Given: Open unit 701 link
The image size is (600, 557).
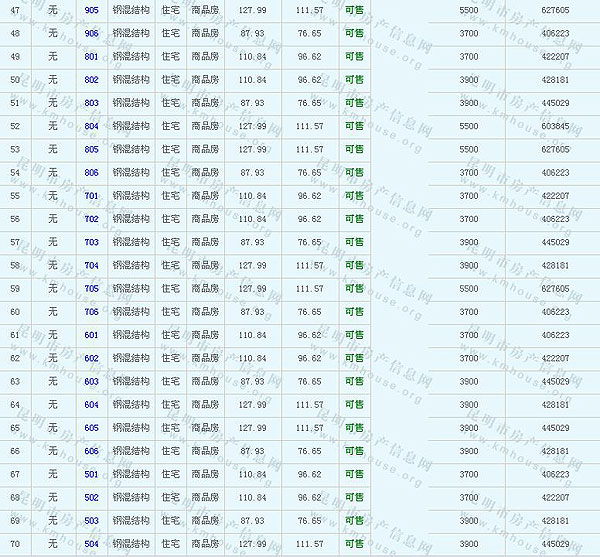Looking at the screenshot, I should 92,196.
